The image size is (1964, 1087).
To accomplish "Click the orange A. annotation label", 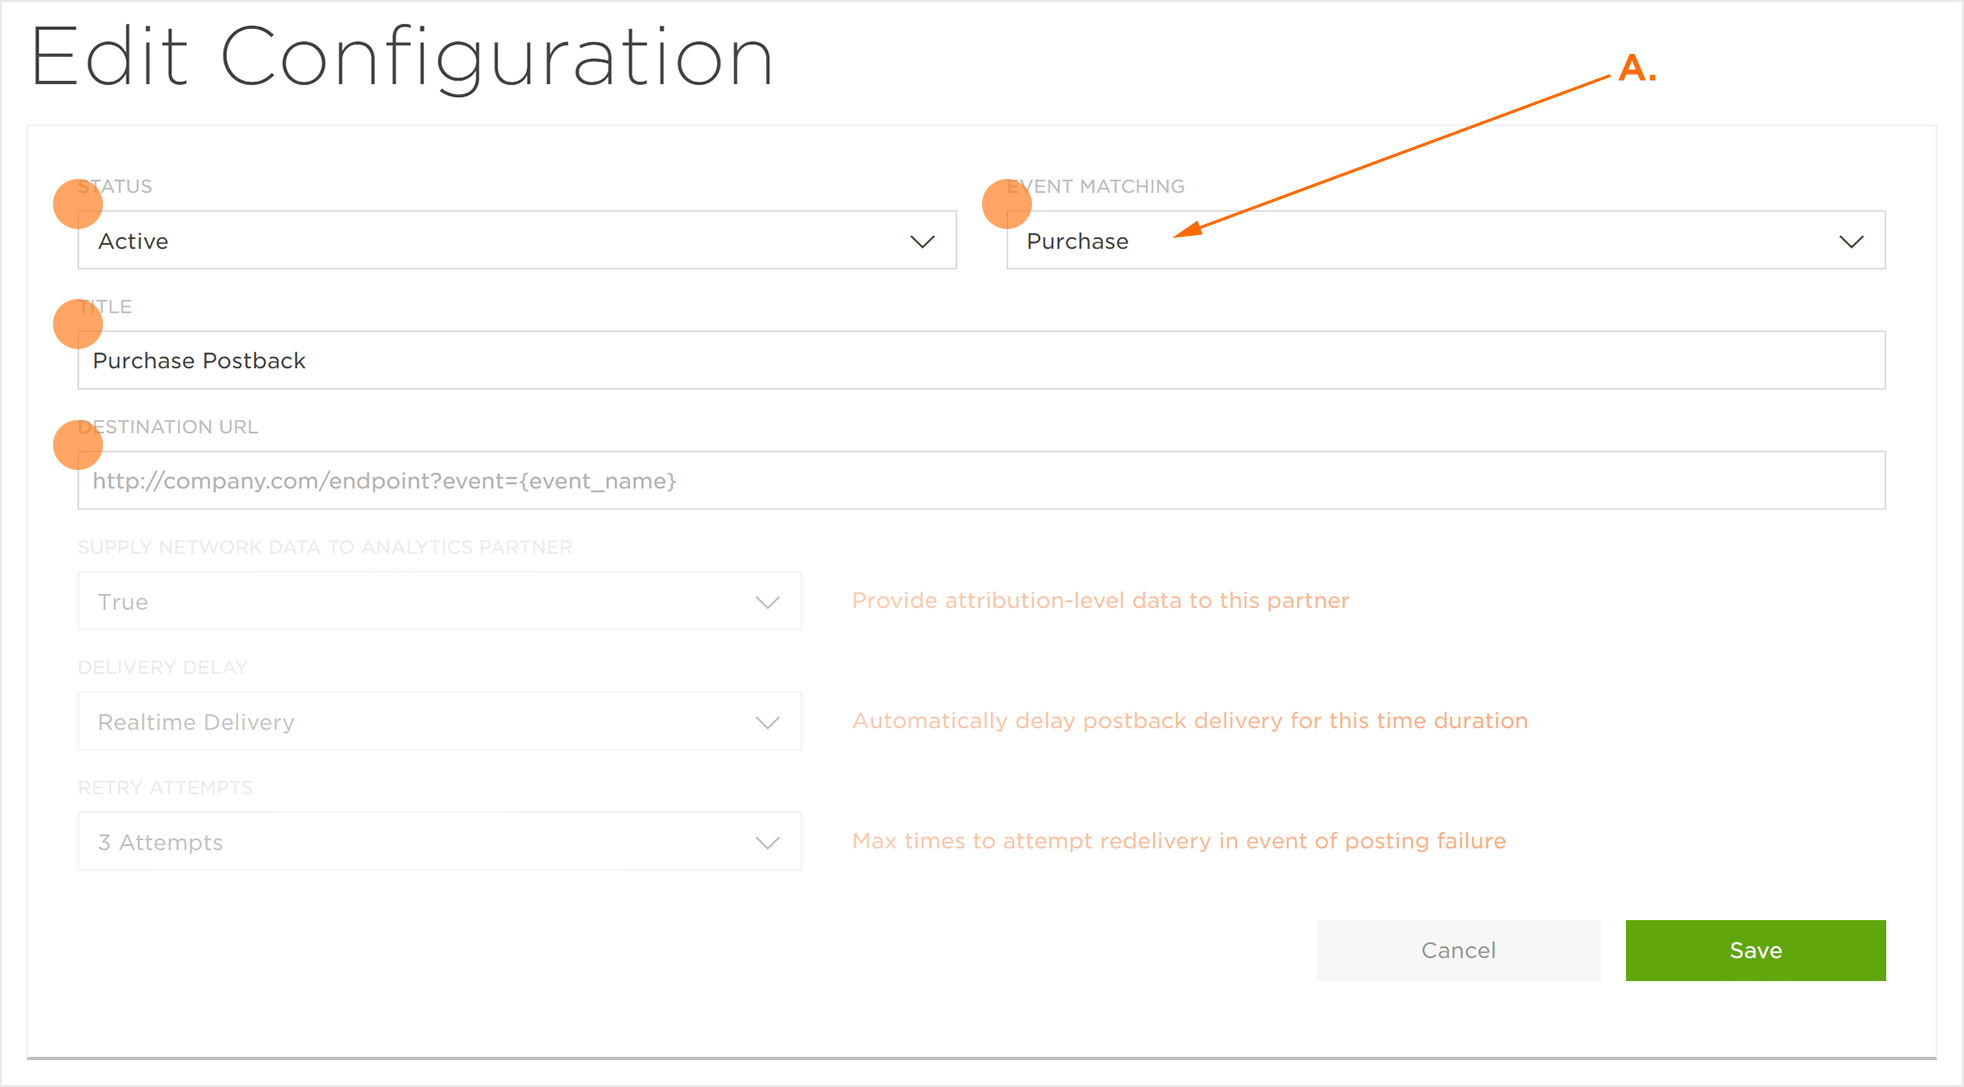I will (1638, 68).
